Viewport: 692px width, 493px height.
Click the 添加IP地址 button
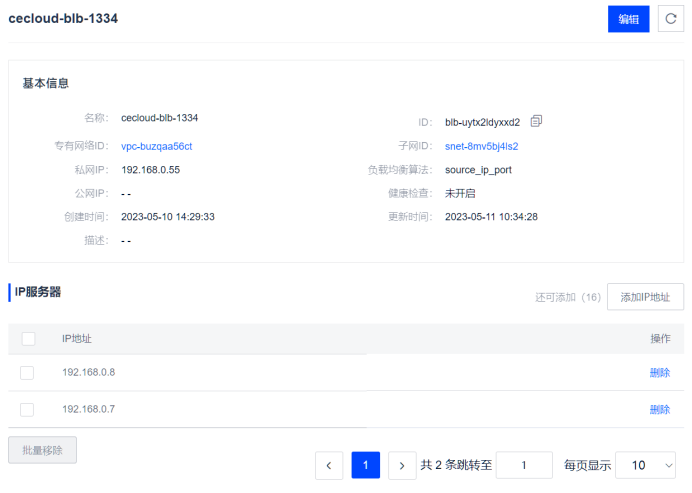[645, 297]
